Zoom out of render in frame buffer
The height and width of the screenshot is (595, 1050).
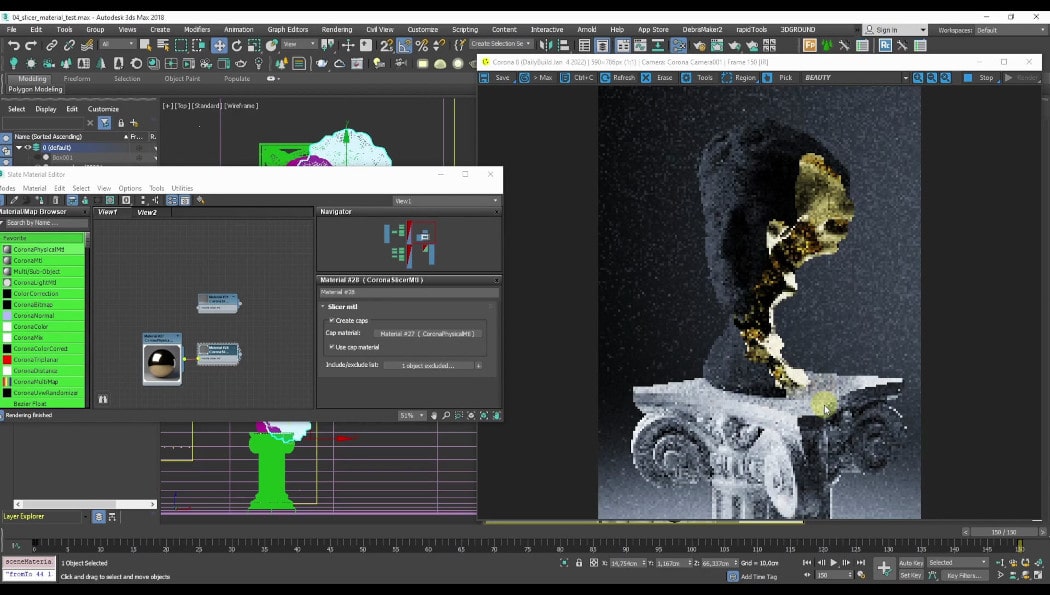click(x=931, y=78)
